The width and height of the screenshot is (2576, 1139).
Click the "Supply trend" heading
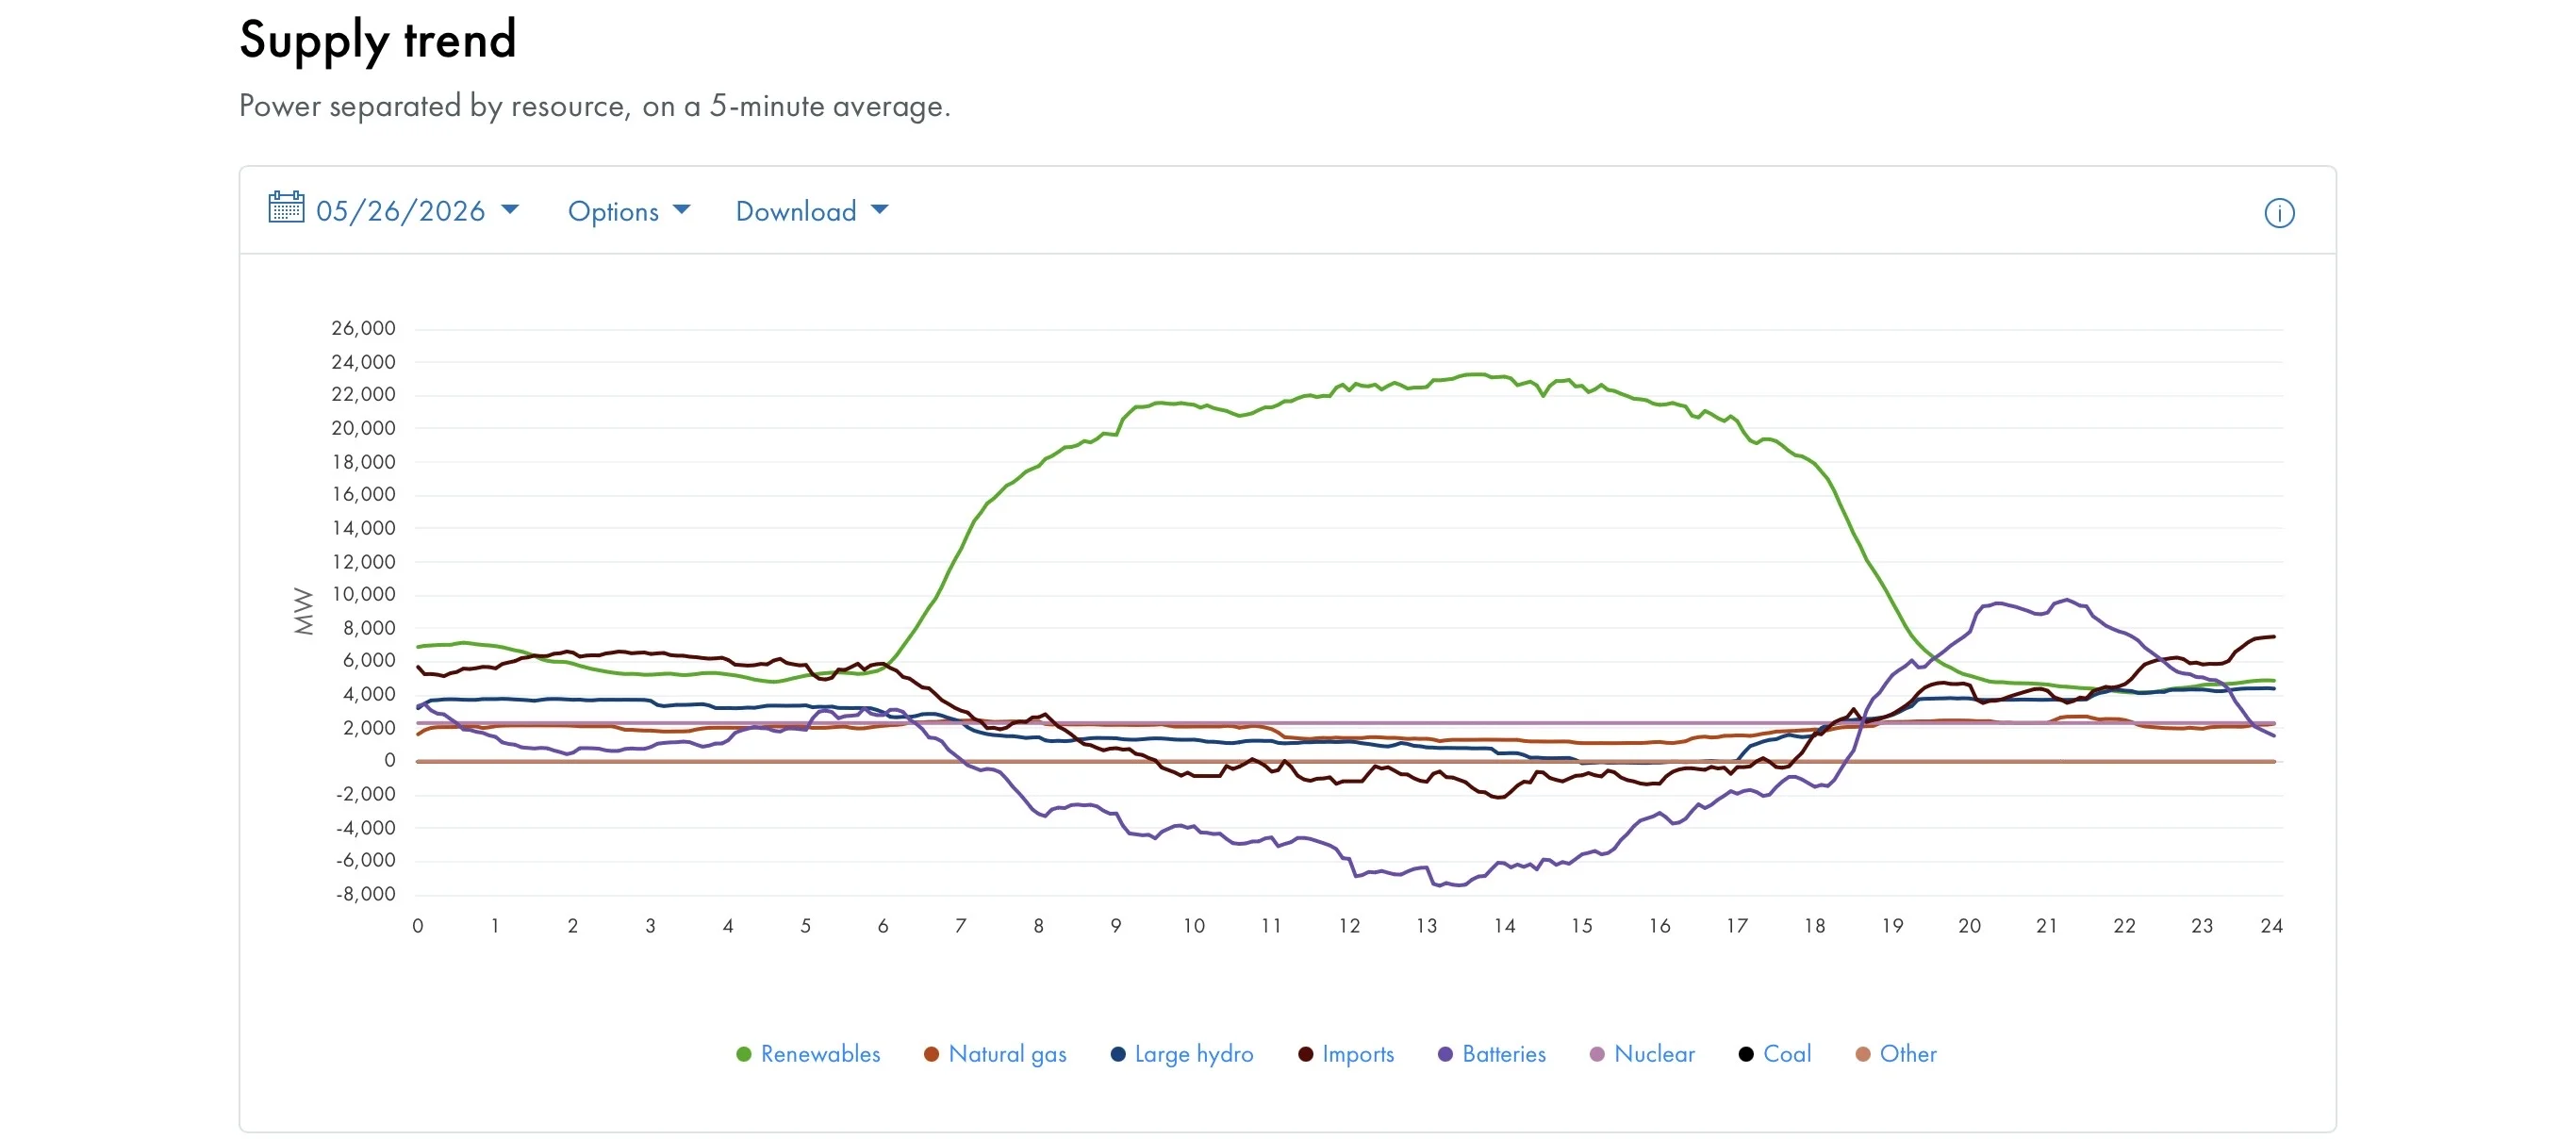coord(378,41)
